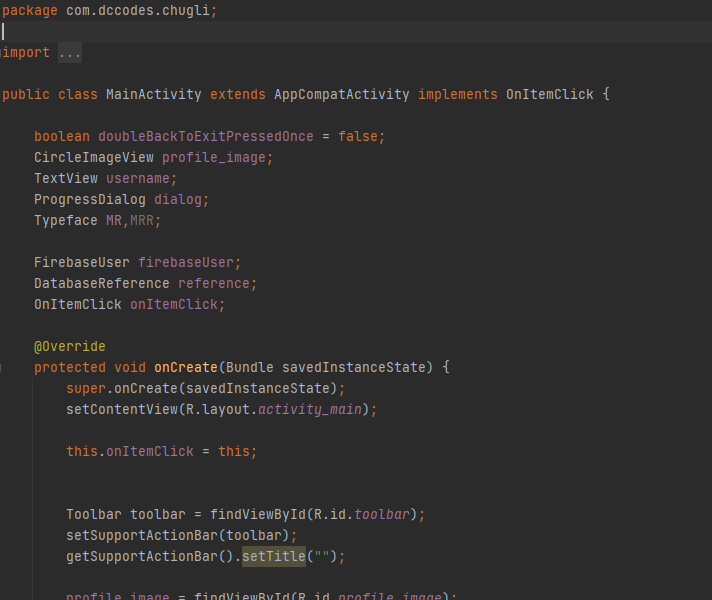This screenshot has height=600, width=712.
Task: Click the @Override annotation
Action: 70,346
